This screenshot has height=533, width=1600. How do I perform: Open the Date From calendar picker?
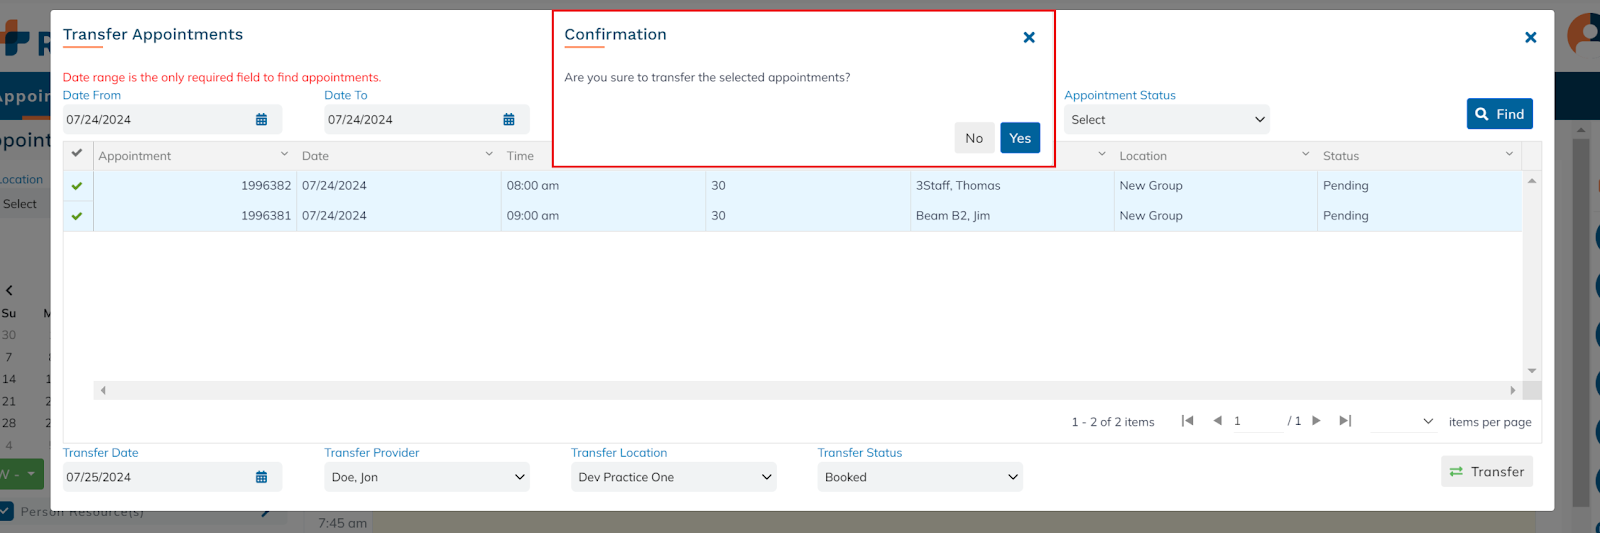coord(261,120)
